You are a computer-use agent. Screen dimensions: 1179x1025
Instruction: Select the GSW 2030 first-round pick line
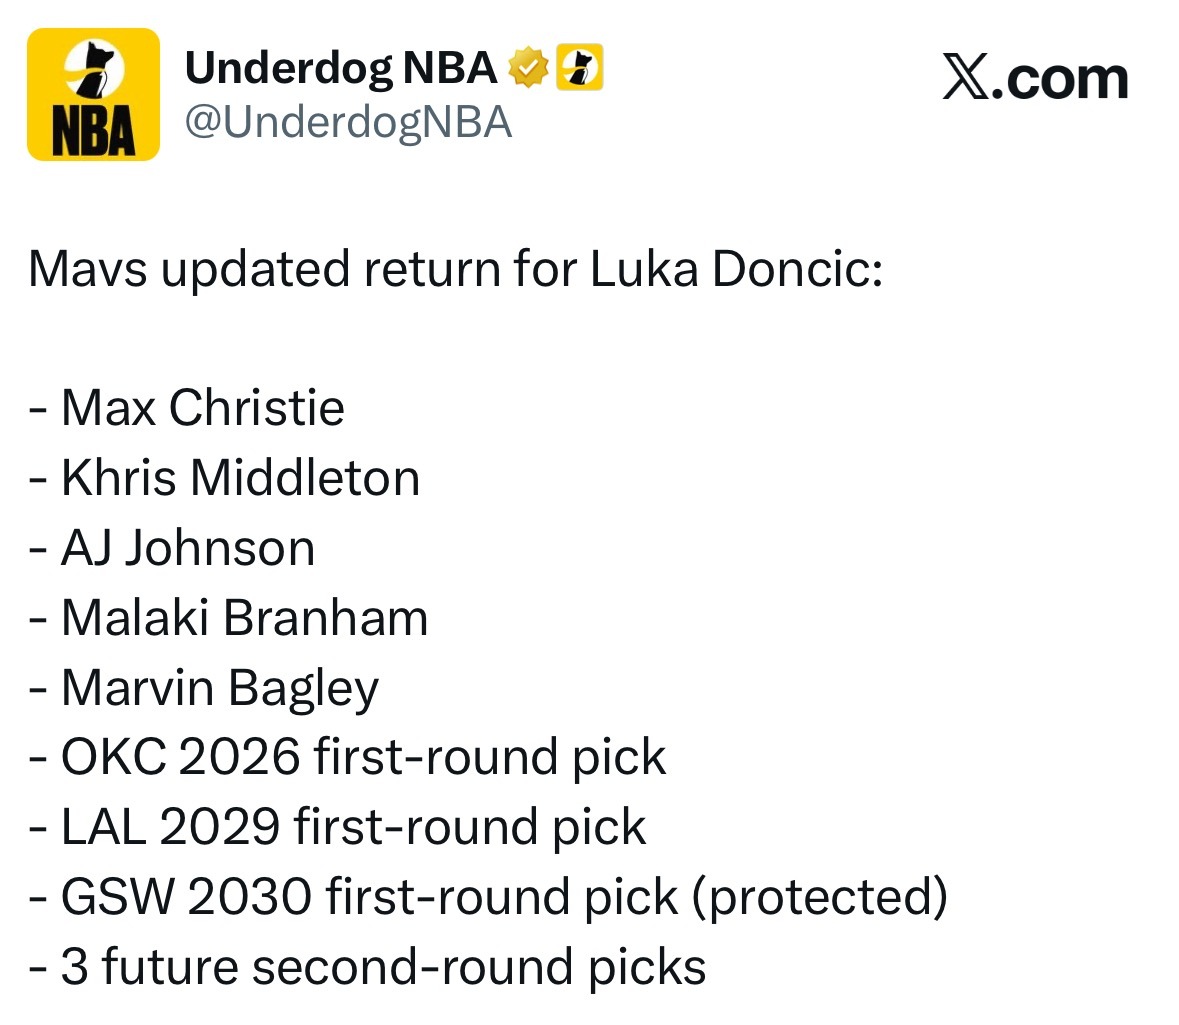[488, 897]
